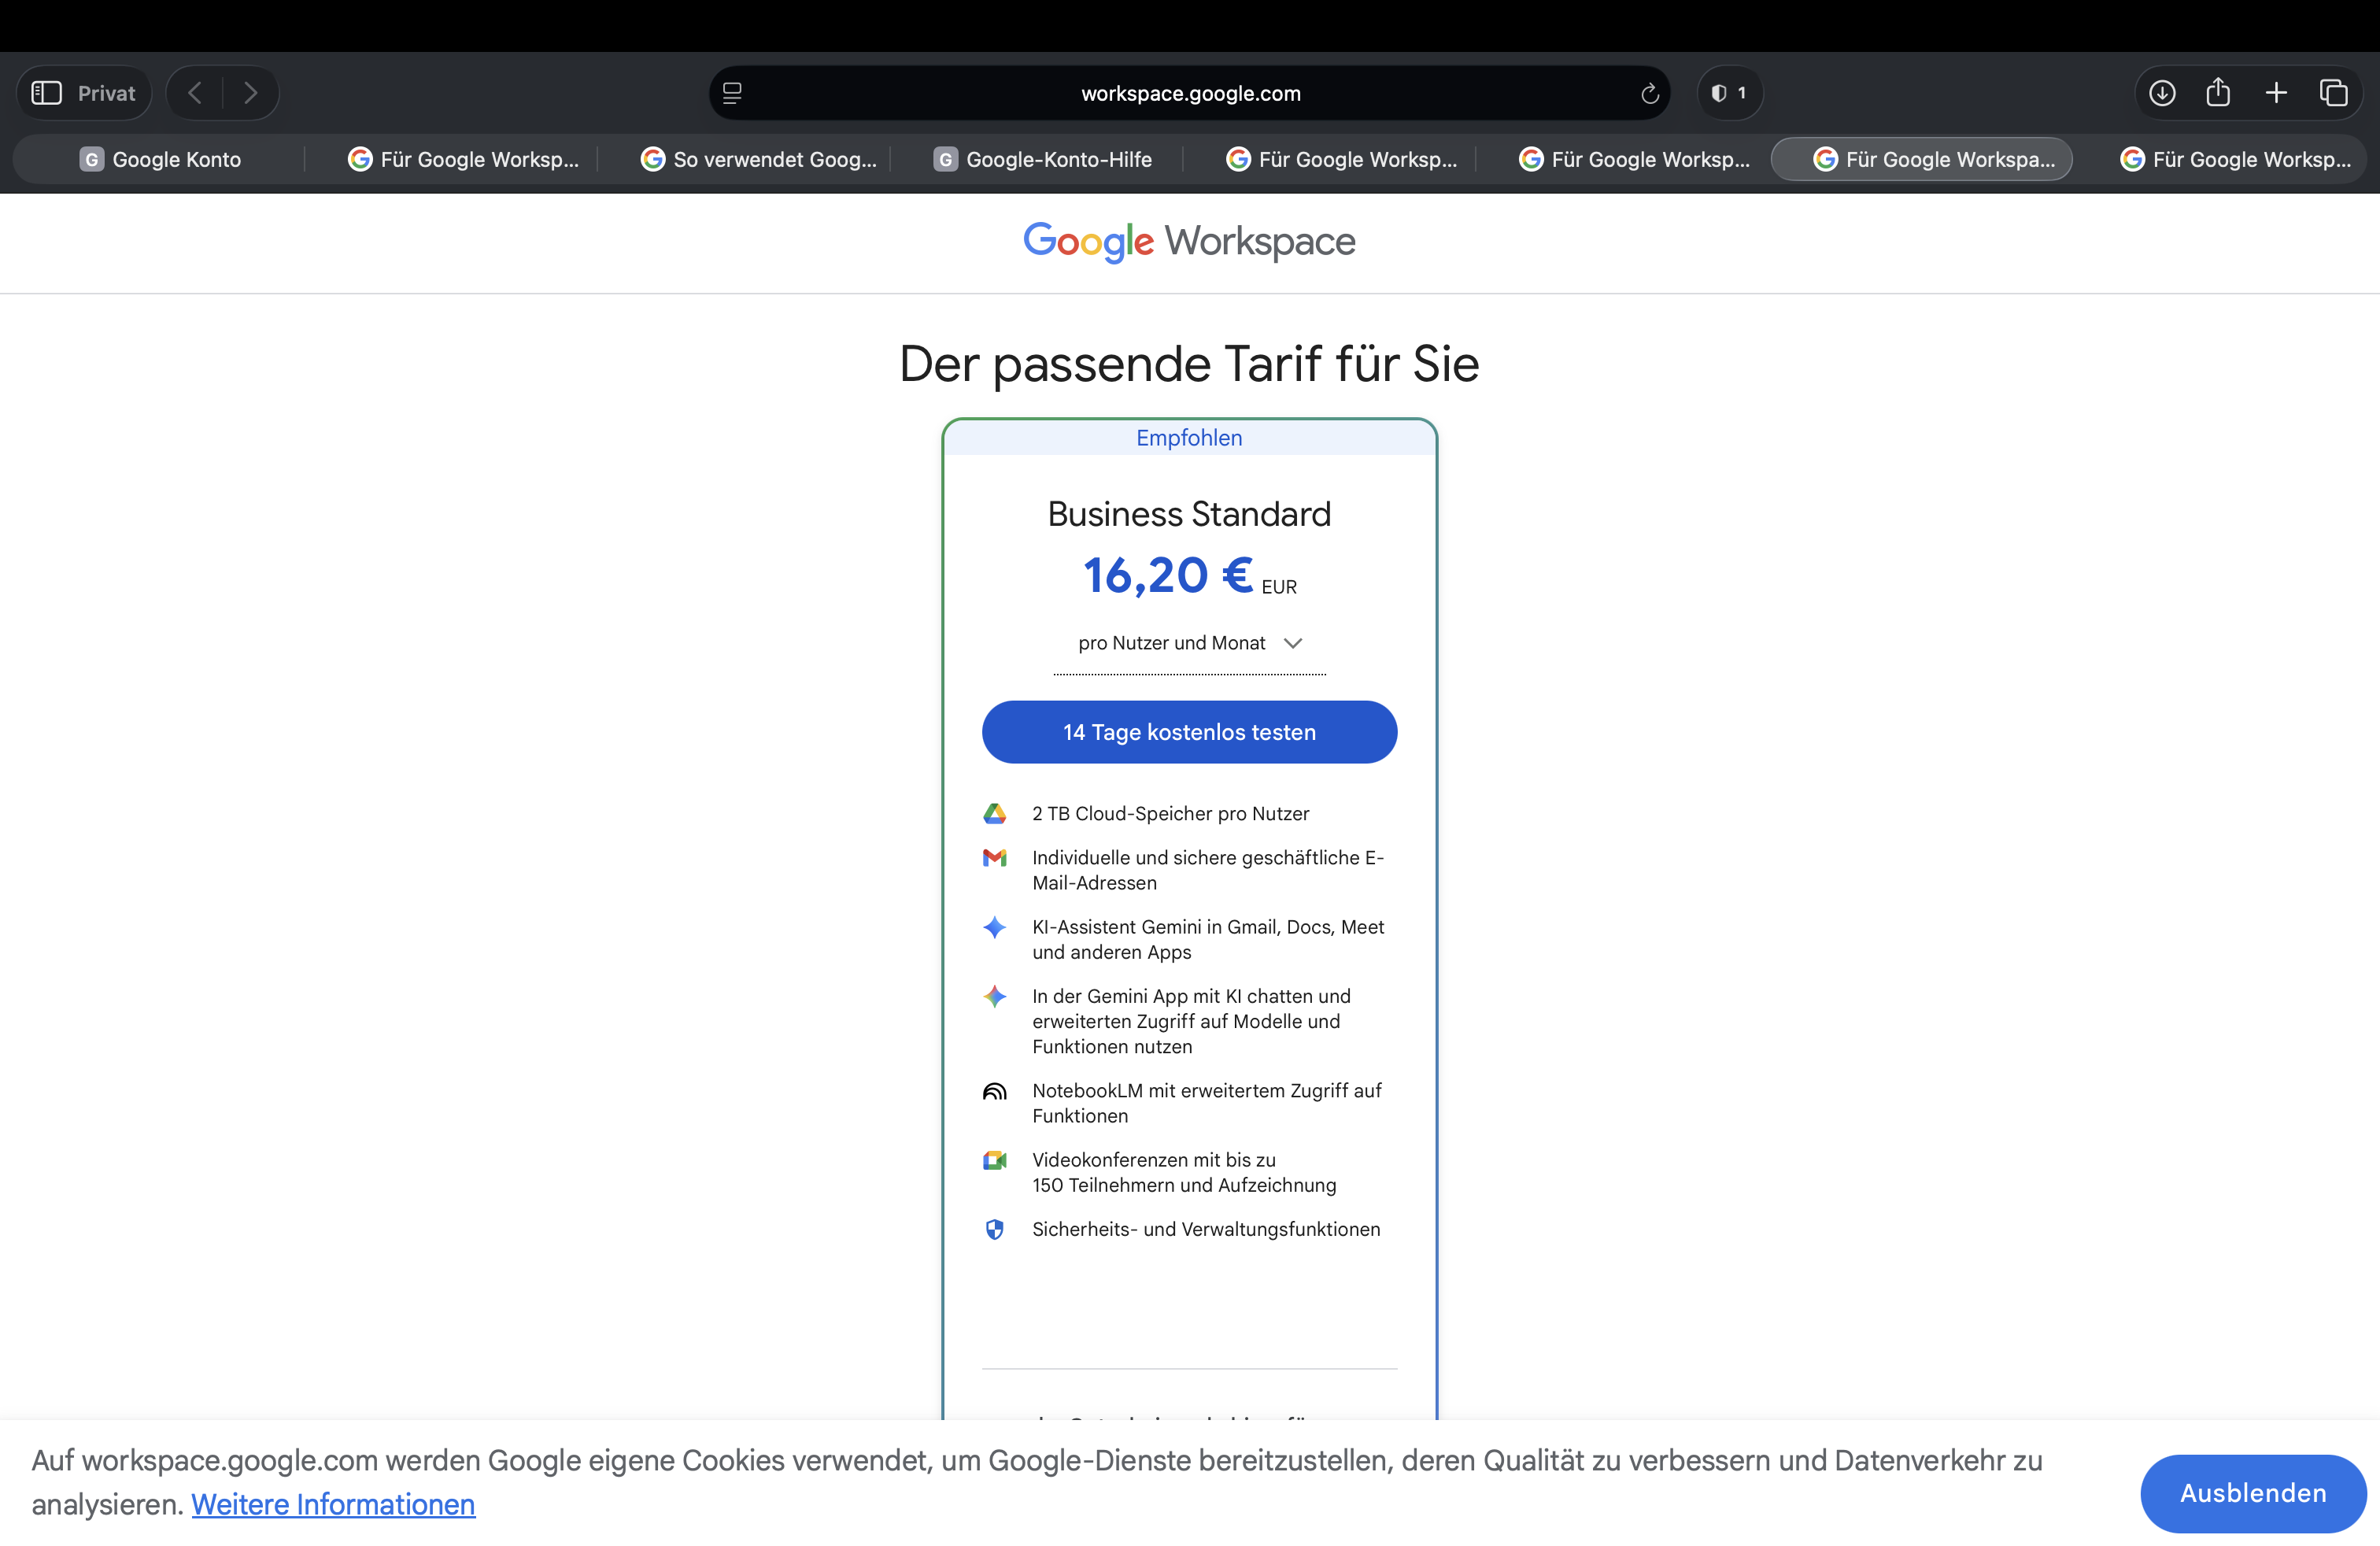
Task: Open the Google-Konto-Hilfe tab
Action: click(1042, 159)
